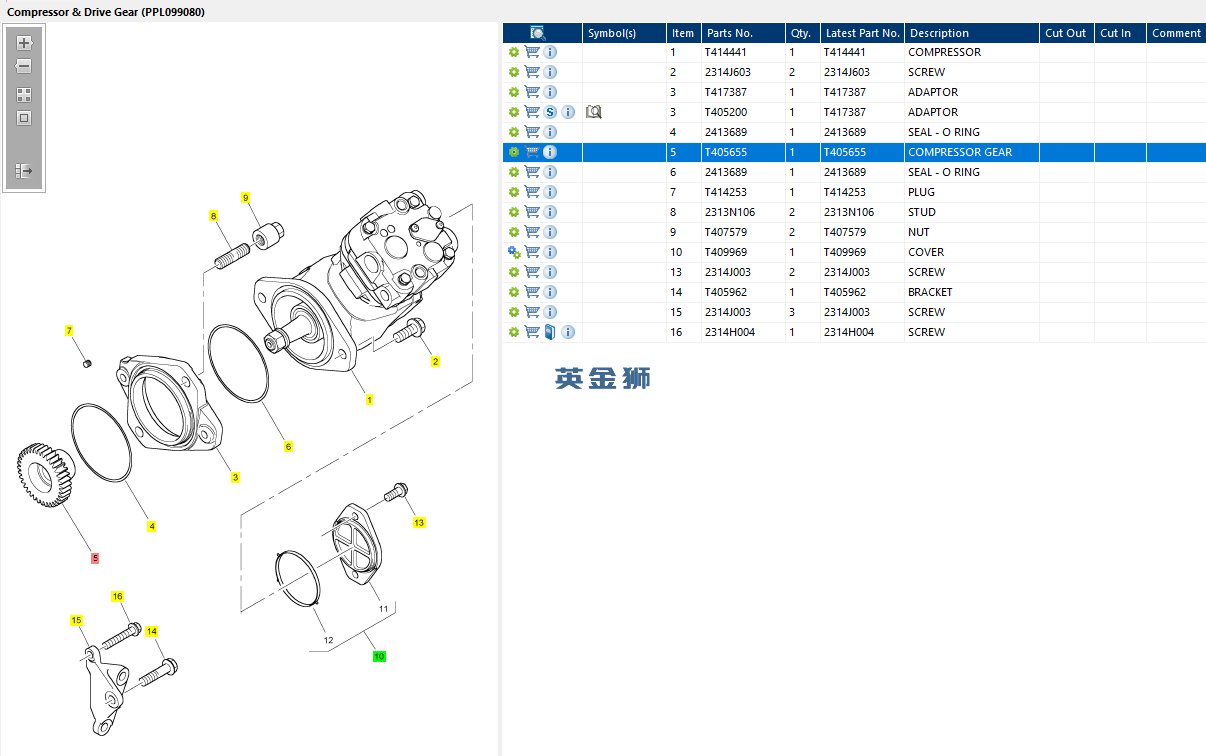The image size is (1206, 756).
Task: Sort by Item column header
Action: point(683,33)
